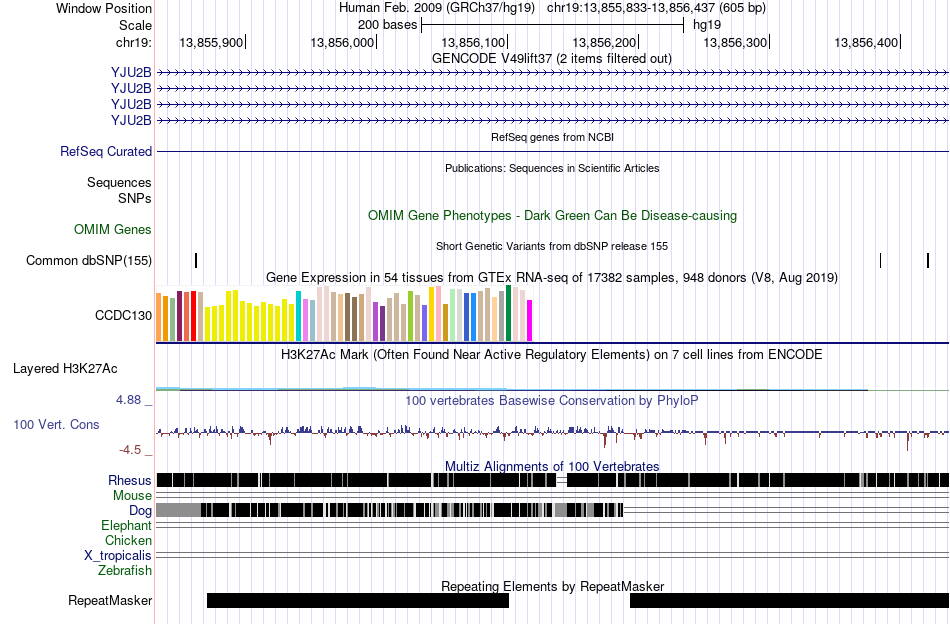Click the 200 bases scale text
Screen dimensions: 950x624
387,25
